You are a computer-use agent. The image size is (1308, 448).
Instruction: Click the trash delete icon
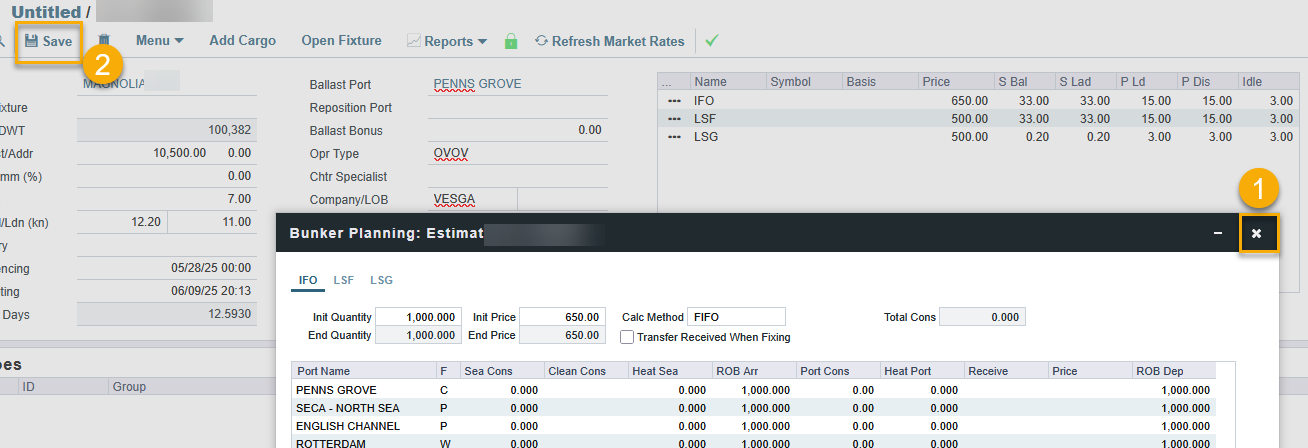point(104,41)
